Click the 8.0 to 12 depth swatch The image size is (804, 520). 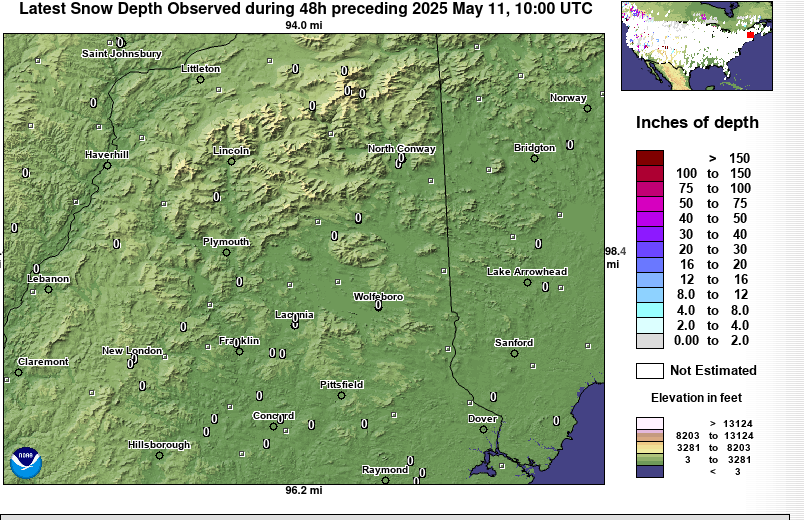650,295
